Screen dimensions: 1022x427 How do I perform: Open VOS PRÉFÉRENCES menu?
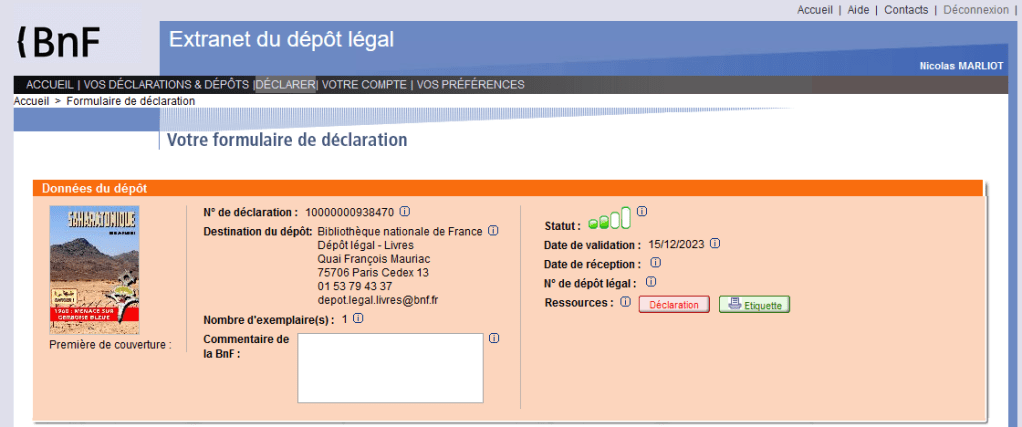click(470, 85)
